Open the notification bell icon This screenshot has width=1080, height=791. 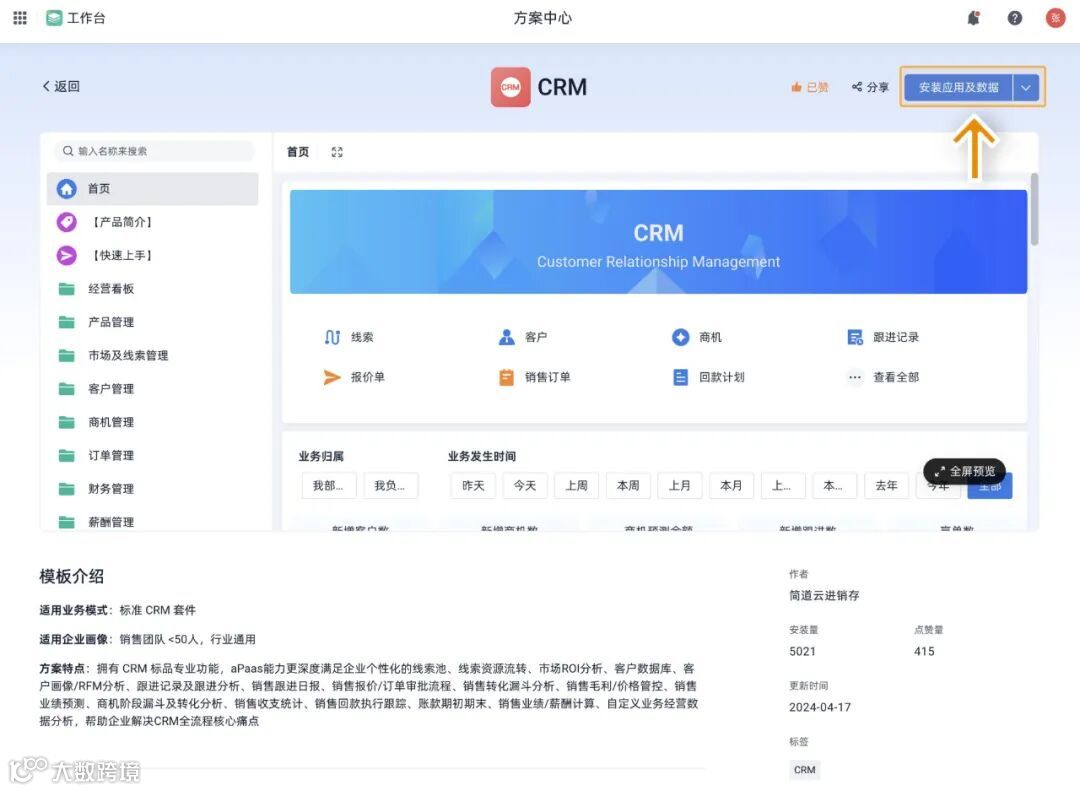tap(973, 18)
